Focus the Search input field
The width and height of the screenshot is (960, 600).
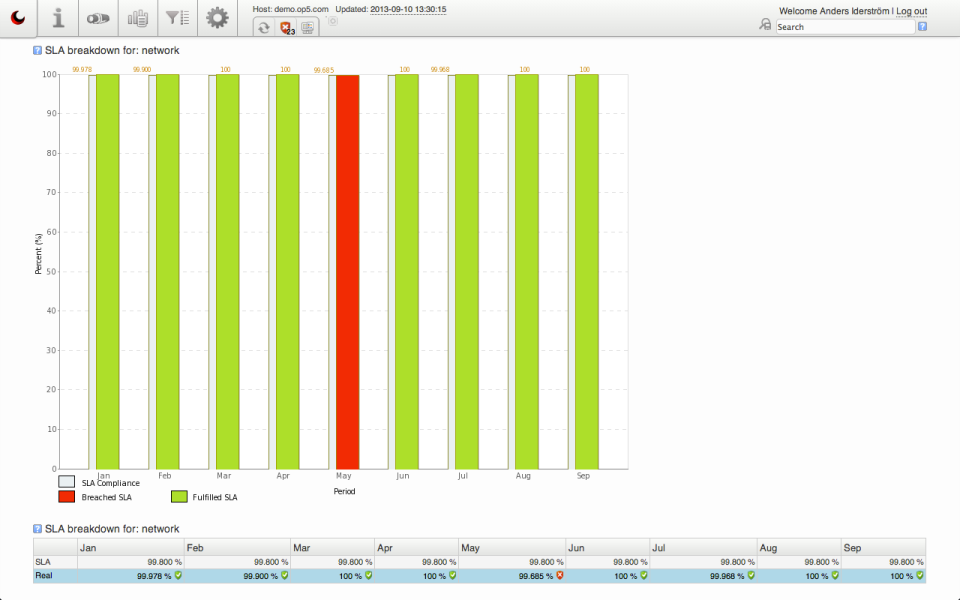point(846,27)
